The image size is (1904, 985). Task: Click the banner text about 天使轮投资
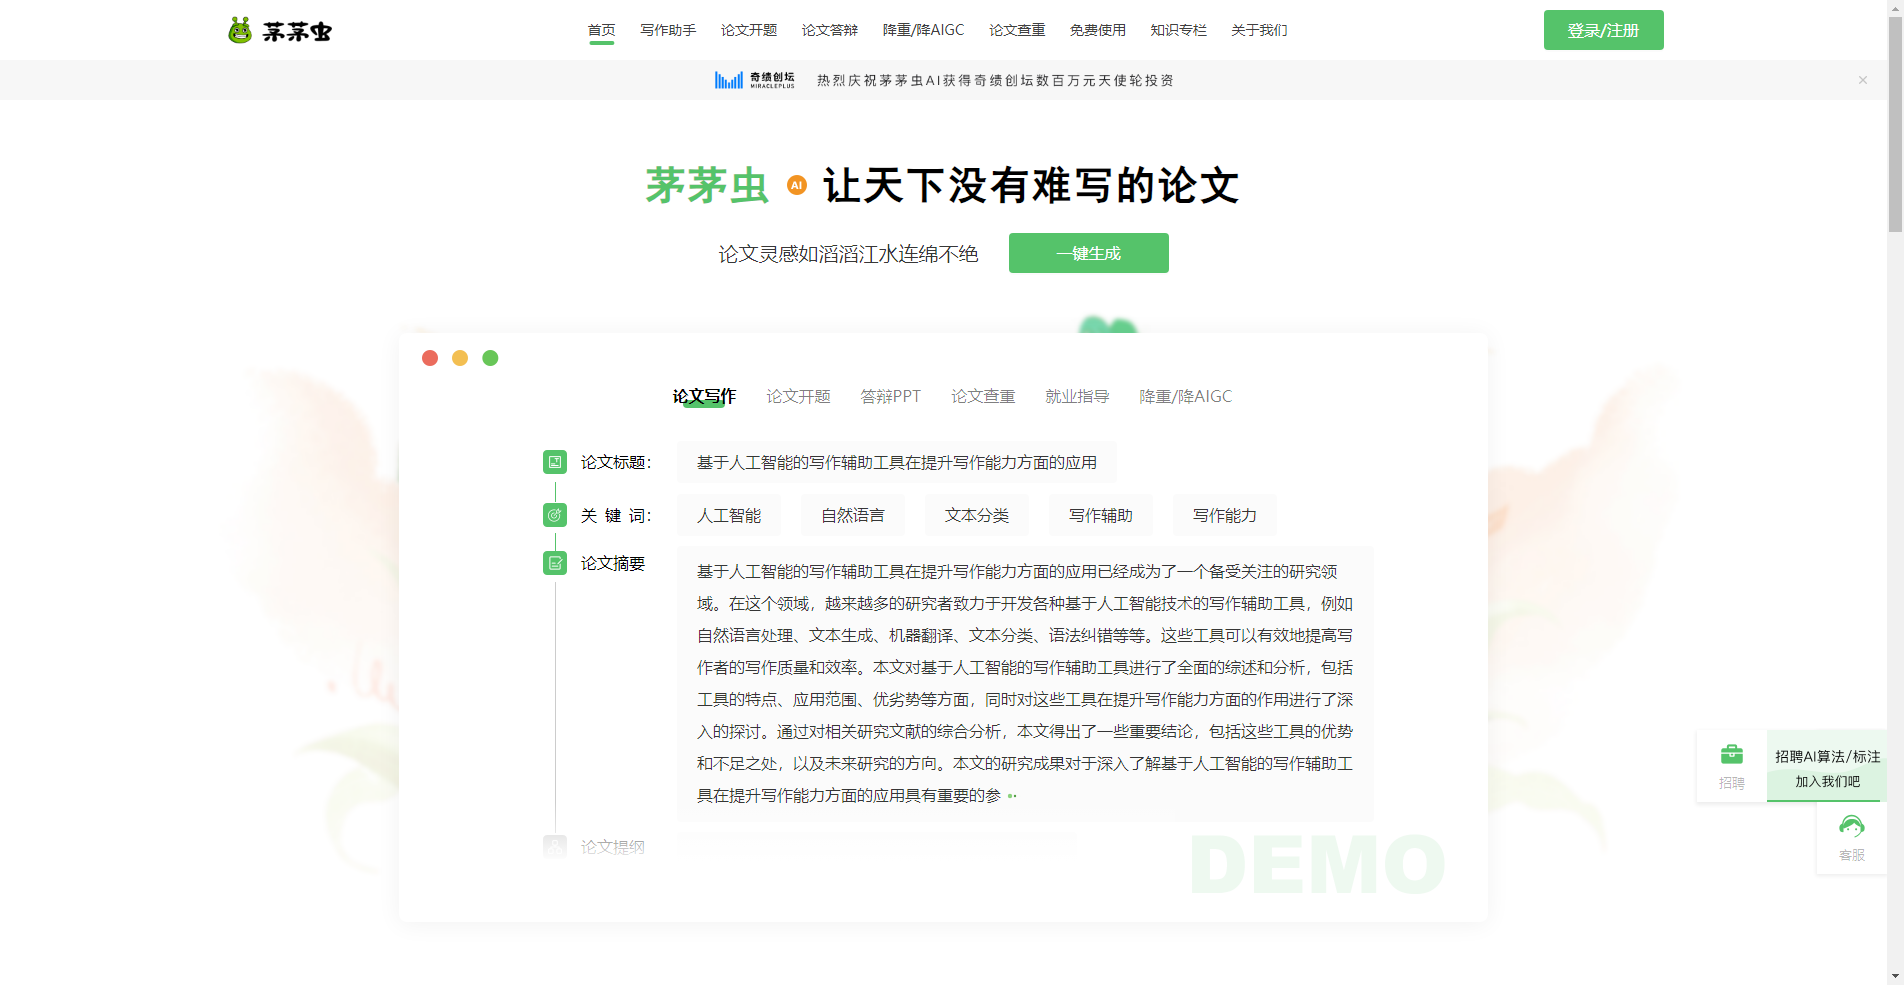click(995, 80)
